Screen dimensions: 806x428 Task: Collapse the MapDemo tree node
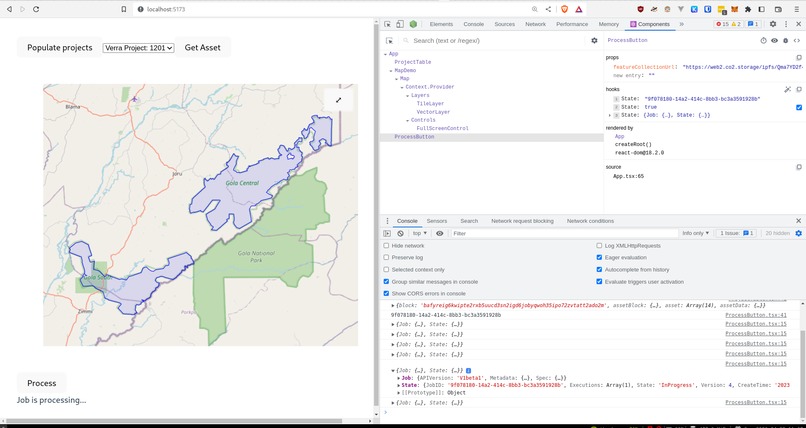click(392, 71)
